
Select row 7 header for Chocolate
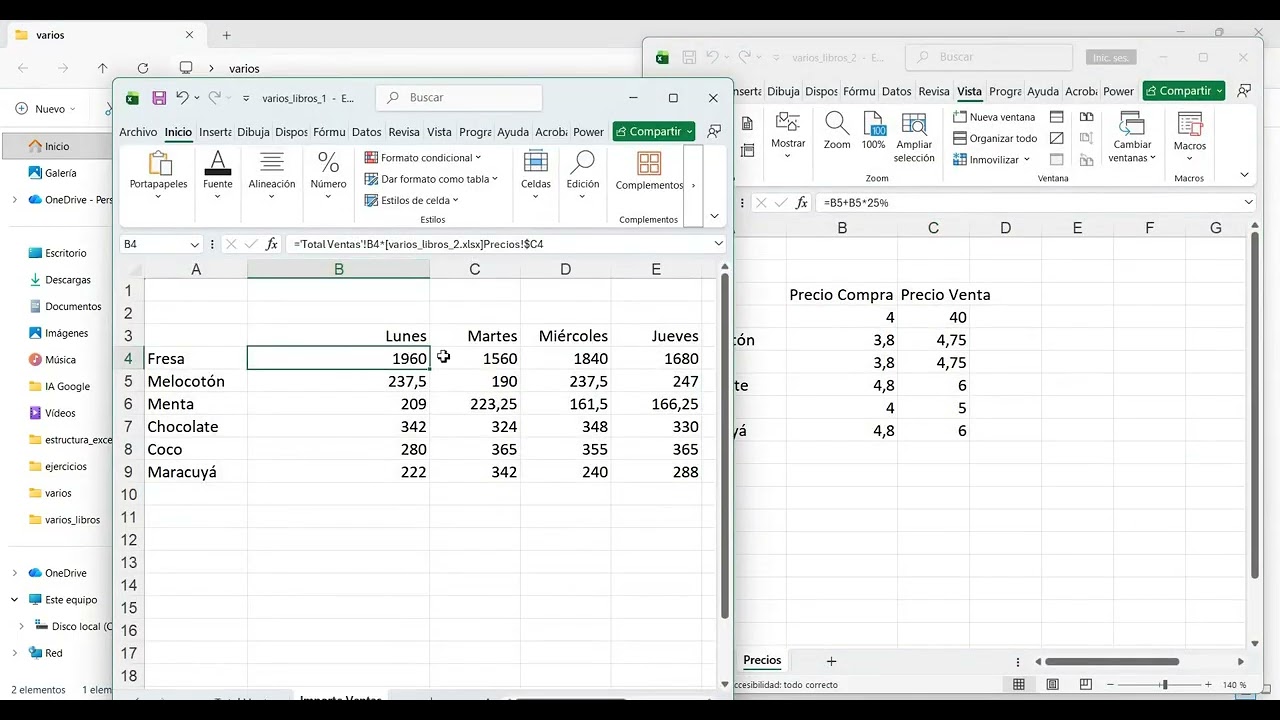tap(128, 426)
